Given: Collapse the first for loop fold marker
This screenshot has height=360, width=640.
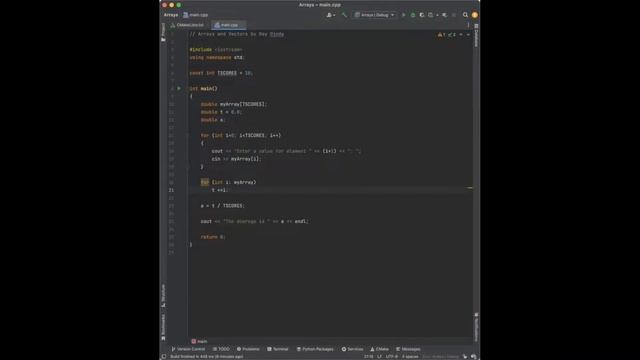Looking at the screenshot, I should coord(188,135).
